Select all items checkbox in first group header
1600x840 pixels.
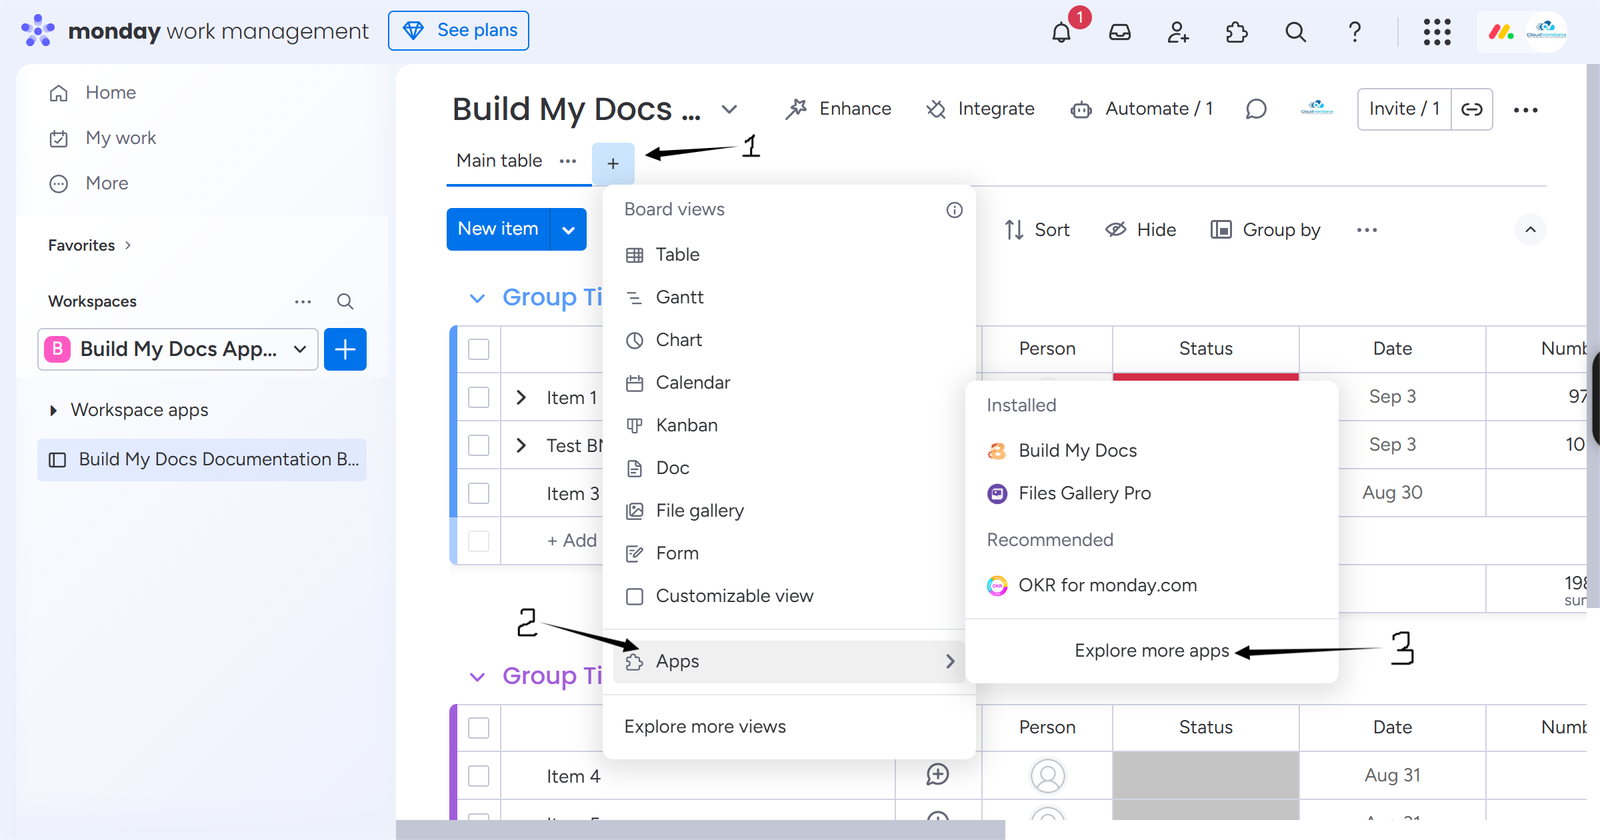point(479,349)
